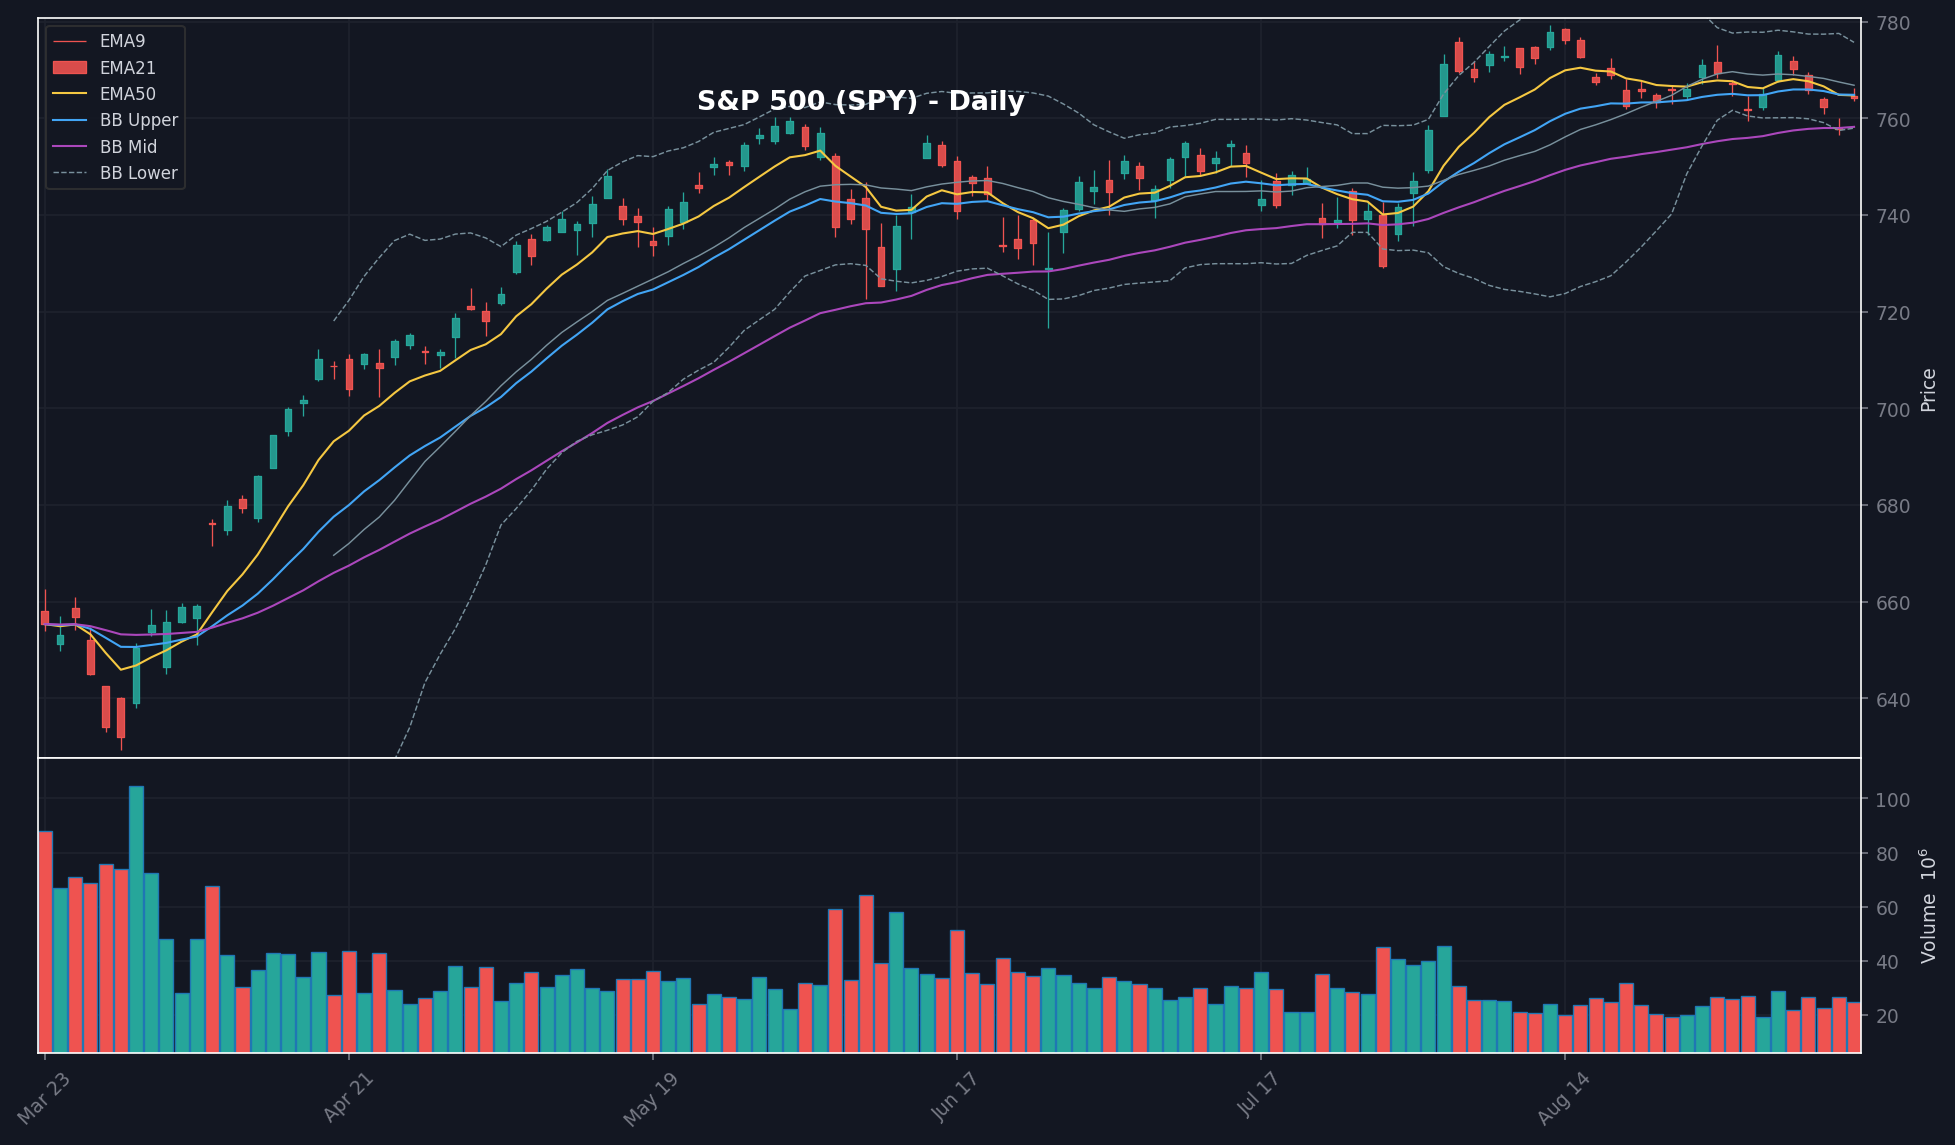This screenshot has width=1955, height=1145.
Task: Click the yellow line swatch beside EMA50
Action: coord(70,94)
